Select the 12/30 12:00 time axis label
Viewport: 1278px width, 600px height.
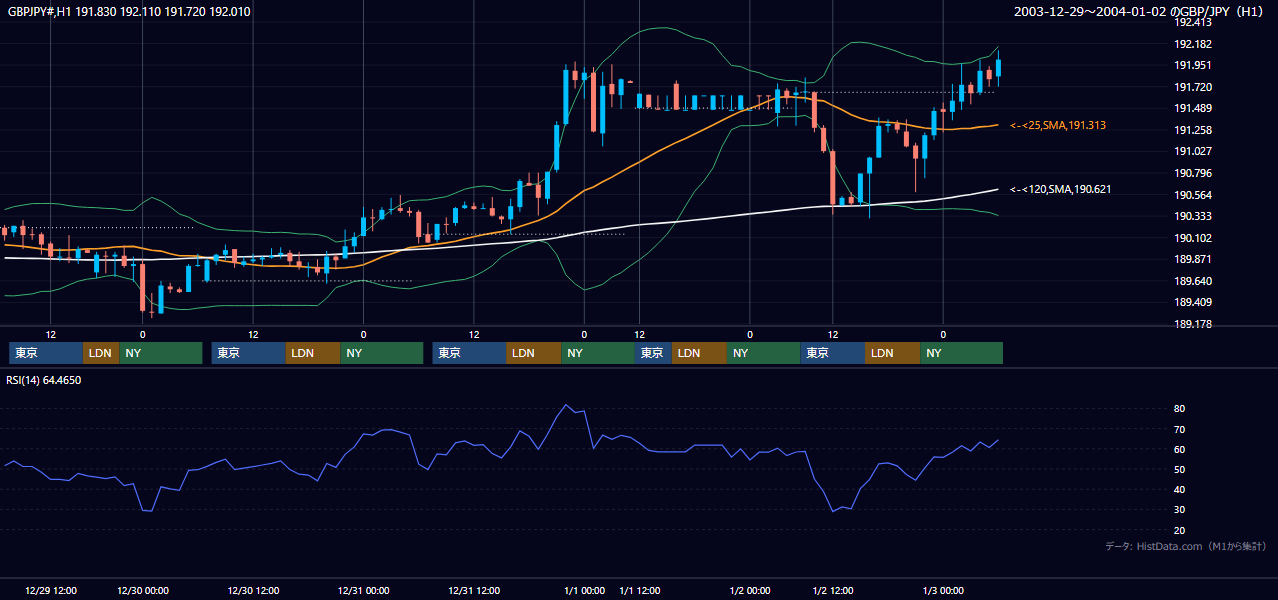254,590
